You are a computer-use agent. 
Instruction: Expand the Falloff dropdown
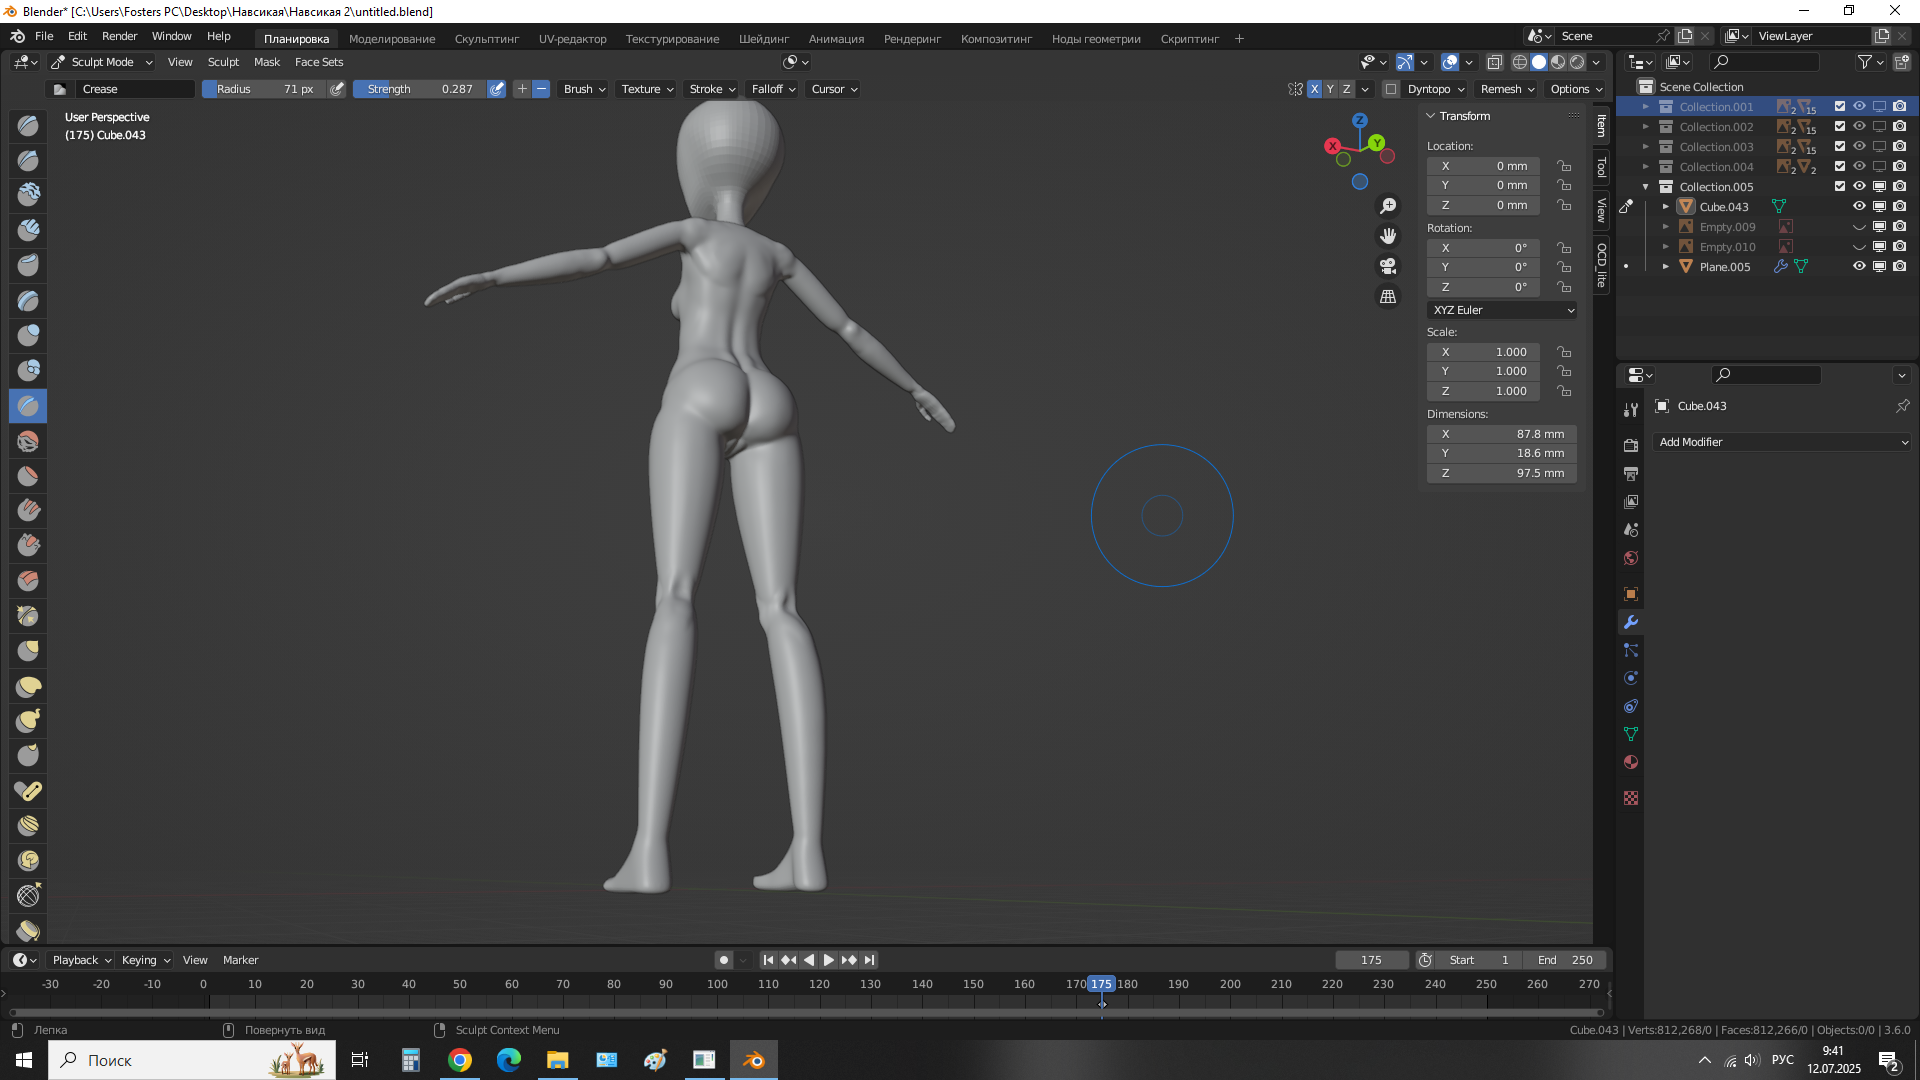tap(773, 89)
